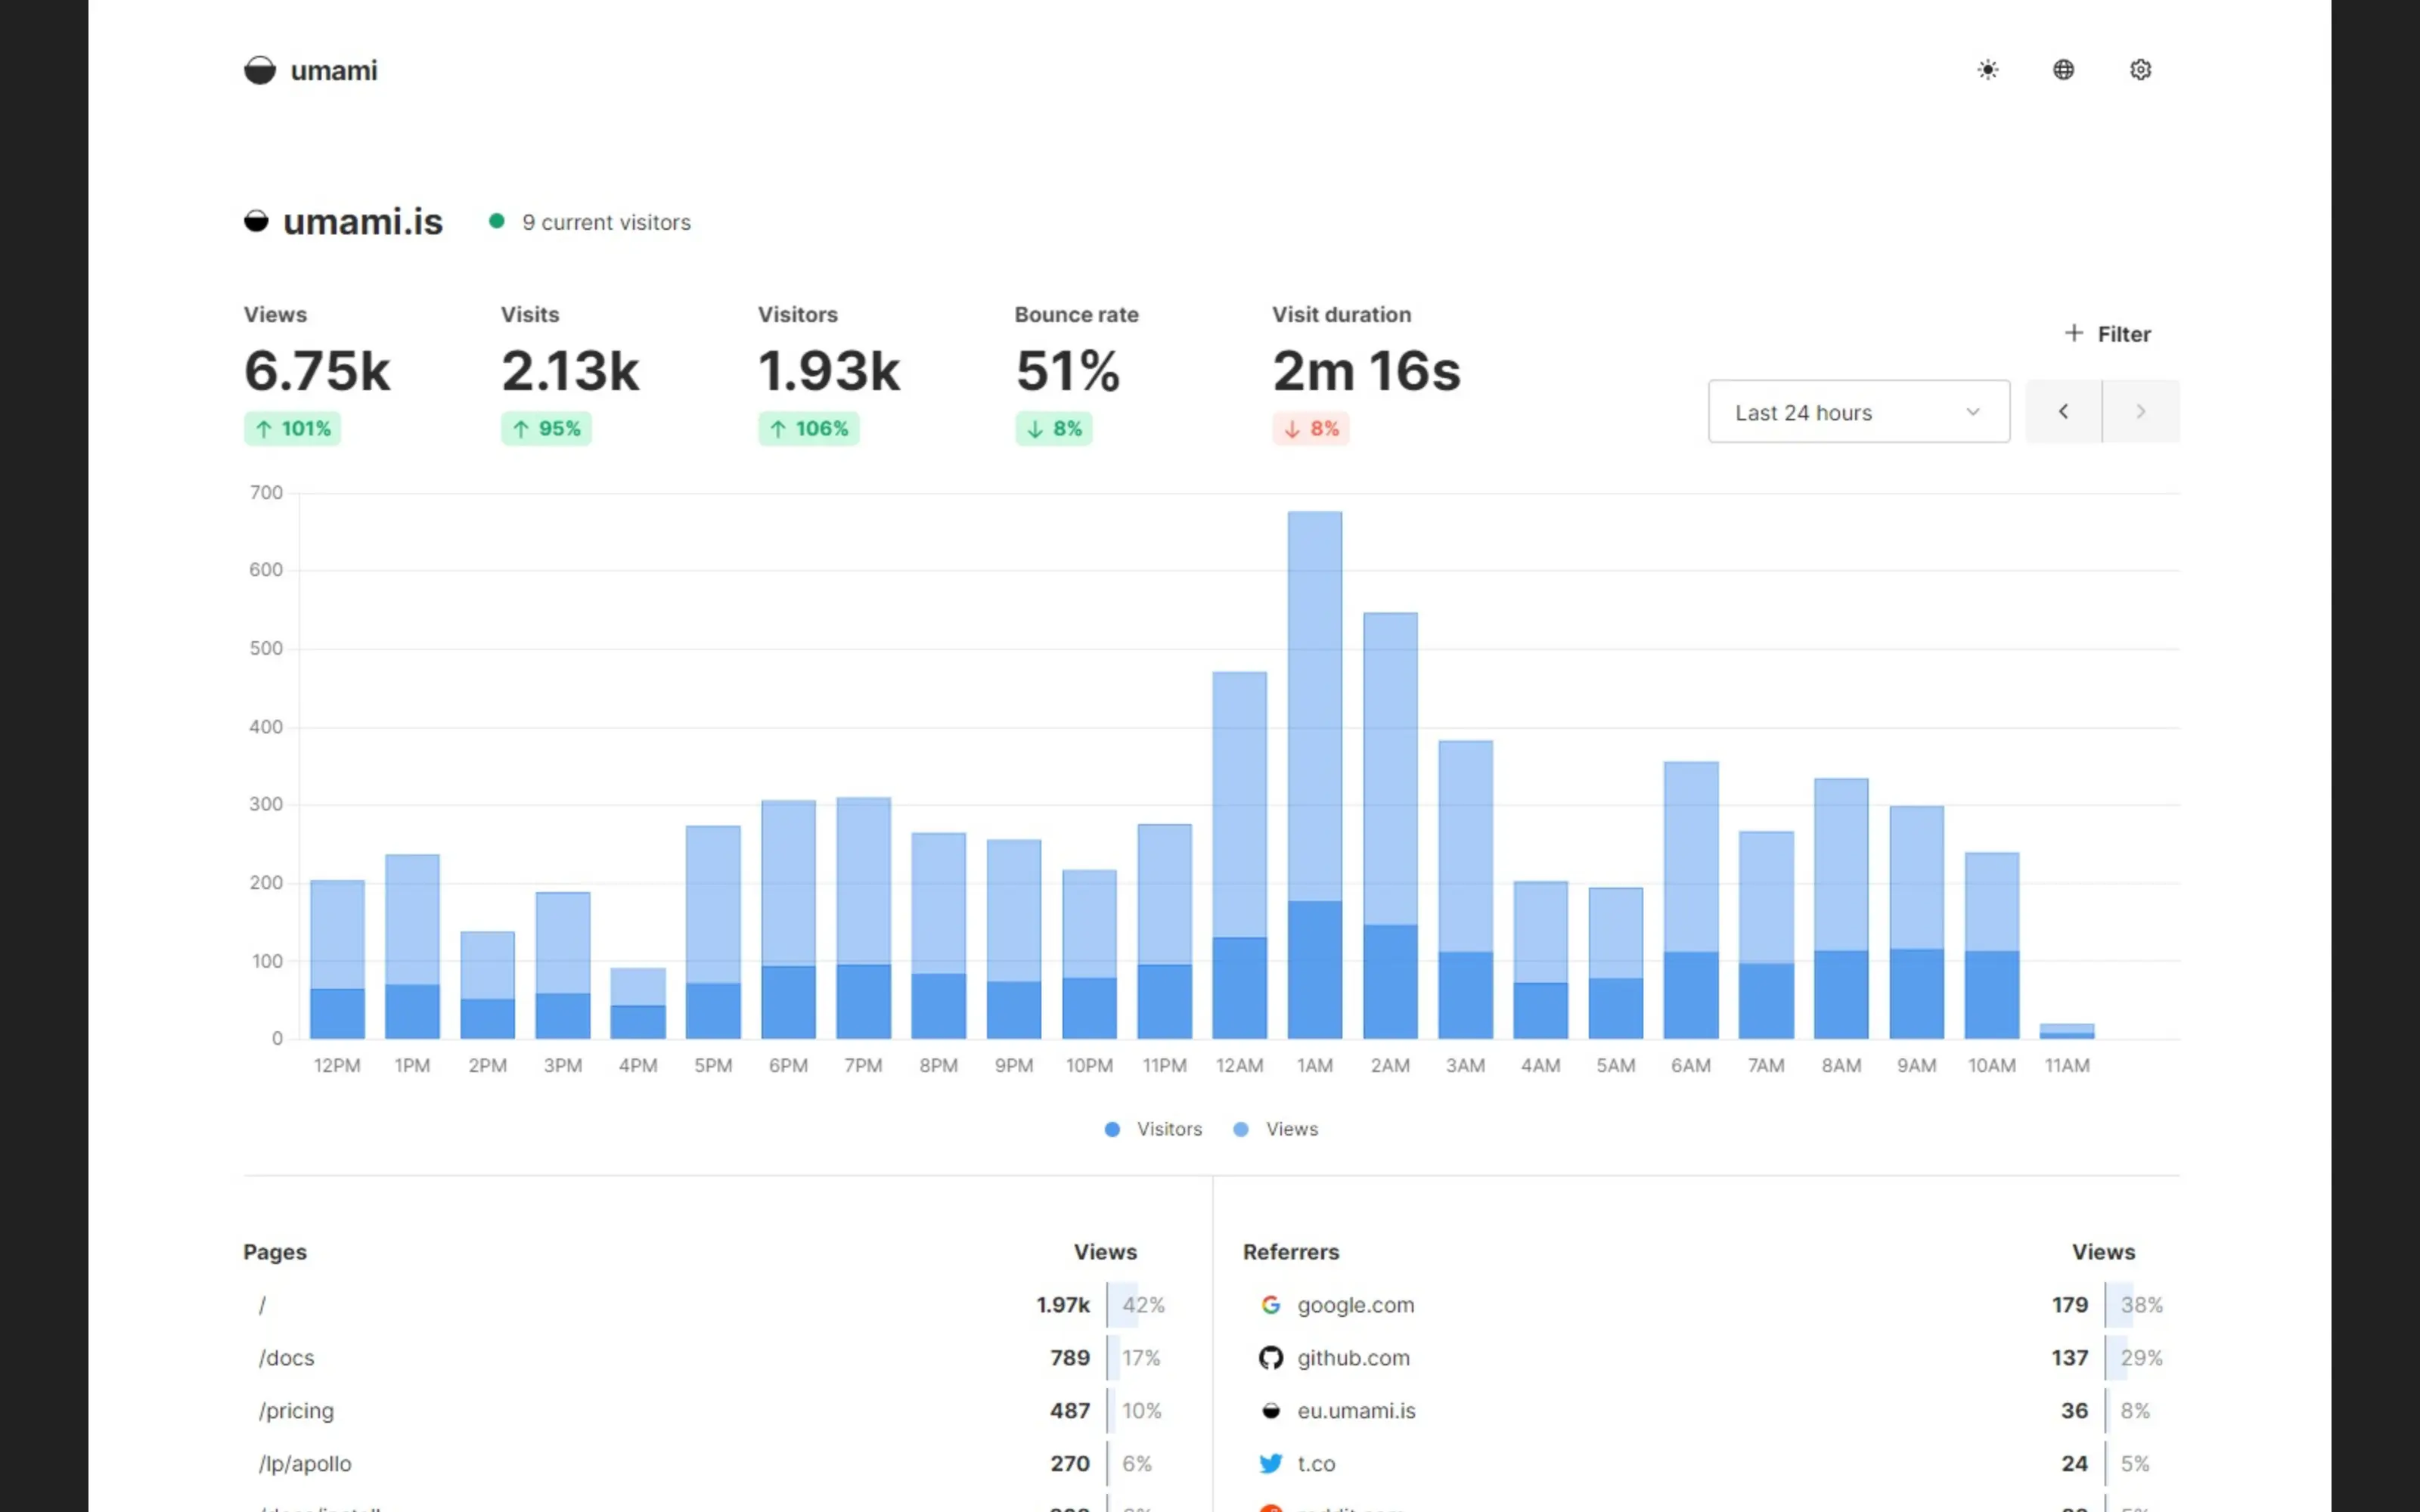Image resolution: width=2420 pixels, height=1512 pixels.
Task: Click the GitHub icon beside github.com
Action: [1270, 1357]
